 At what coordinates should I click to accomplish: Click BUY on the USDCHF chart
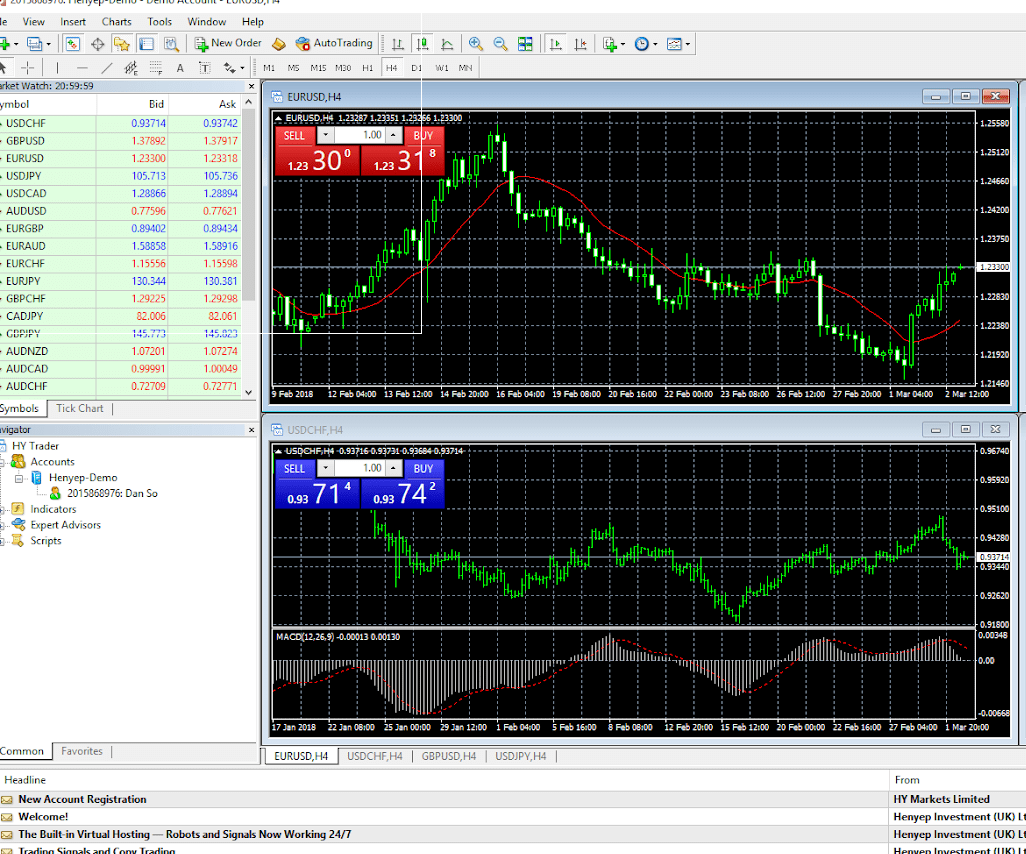point(423,469)
